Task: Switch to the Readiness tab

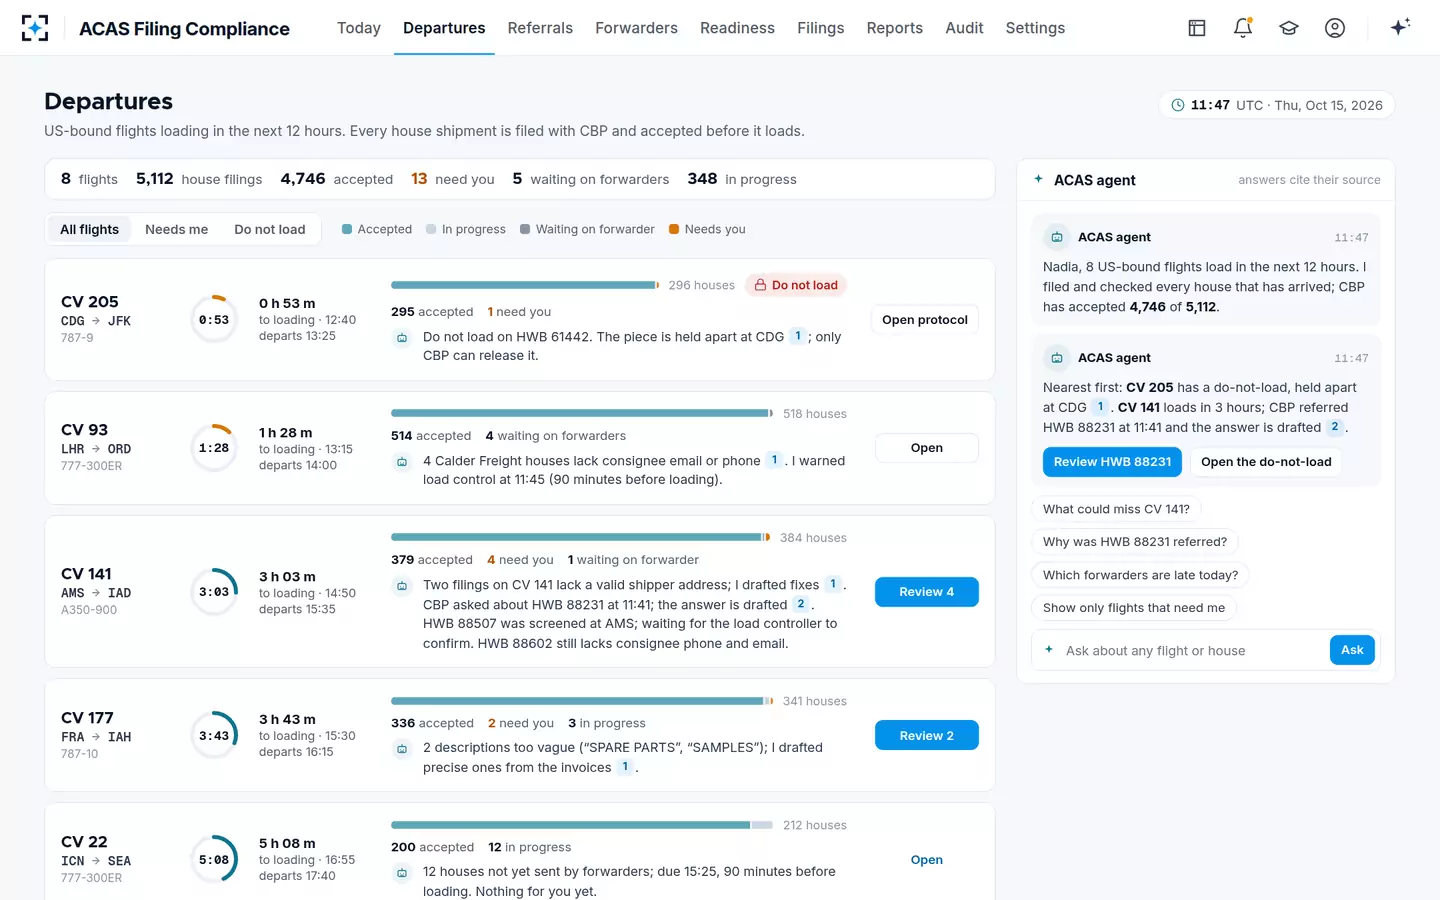Action: click(x=737, y=28)
